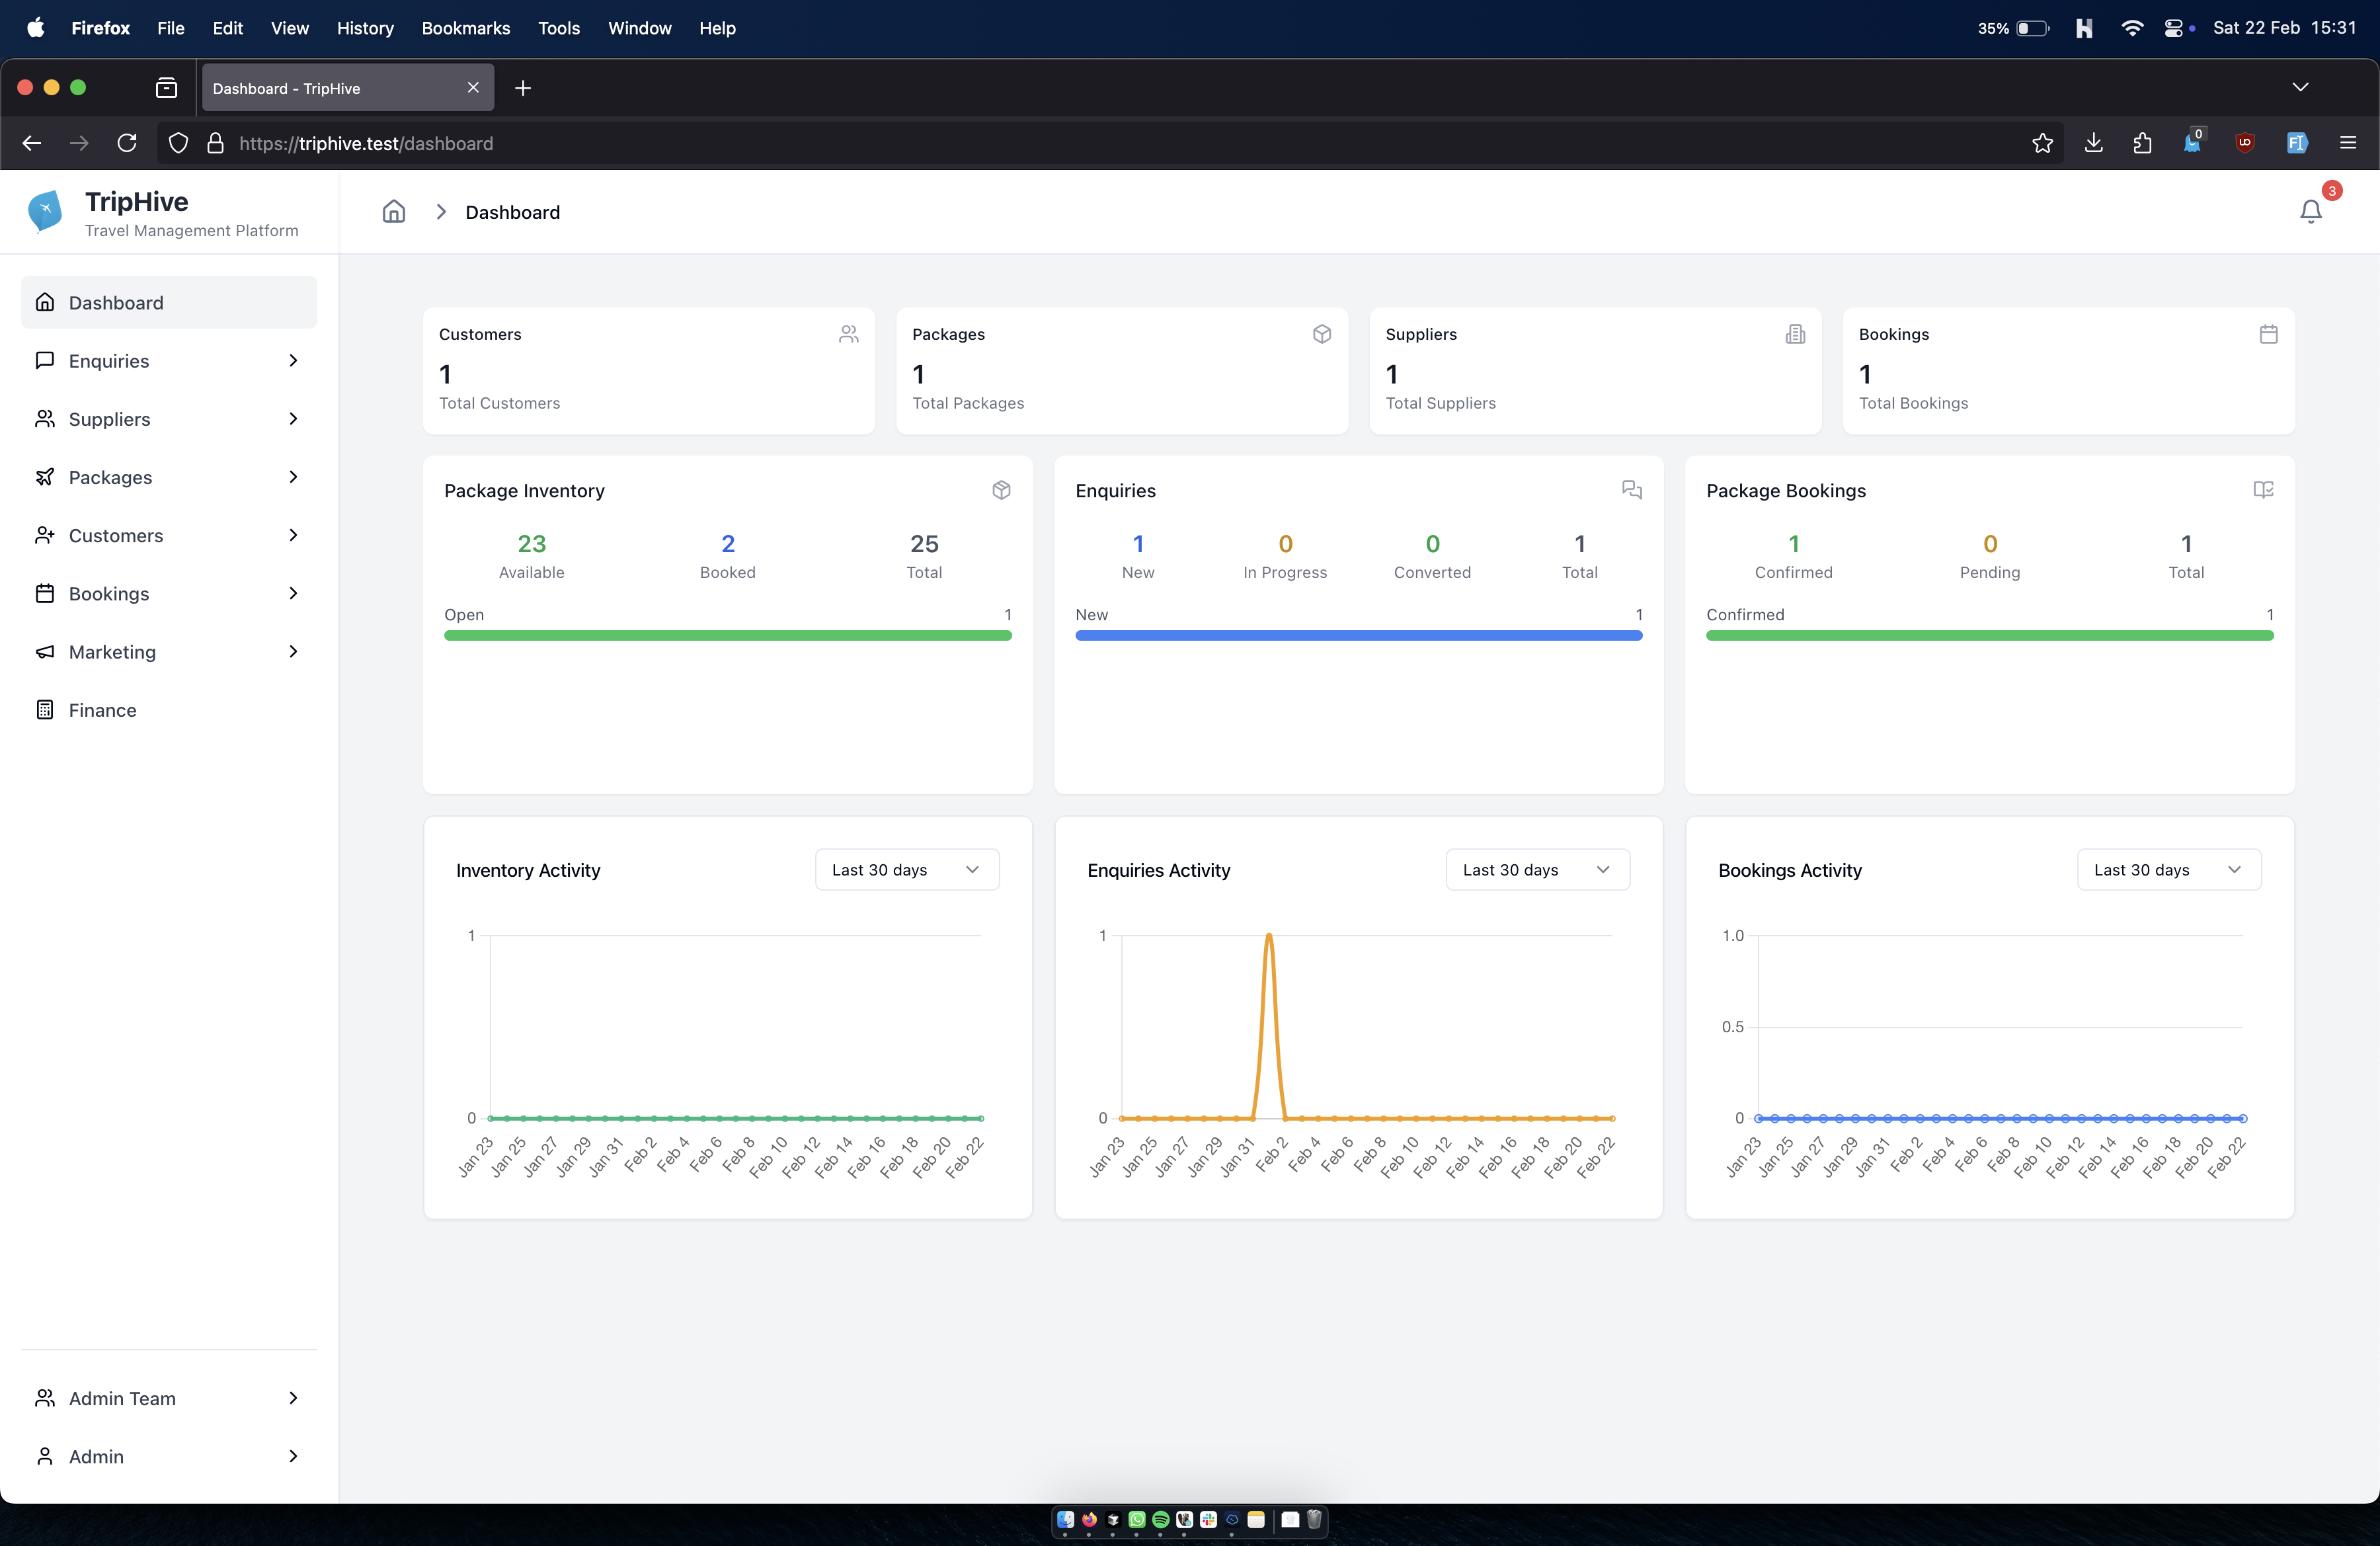Click the Package Inventory cube icon
The height and width of the screenshot is (1546, 2380).
(x=1001, y=490)
